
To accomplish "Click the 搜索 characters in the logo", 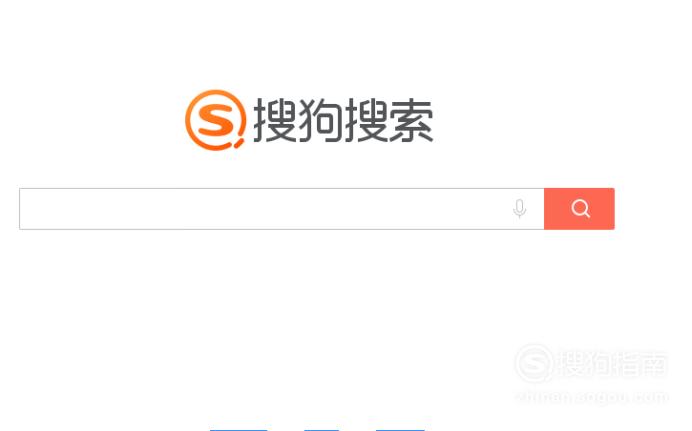I will 388,120.
